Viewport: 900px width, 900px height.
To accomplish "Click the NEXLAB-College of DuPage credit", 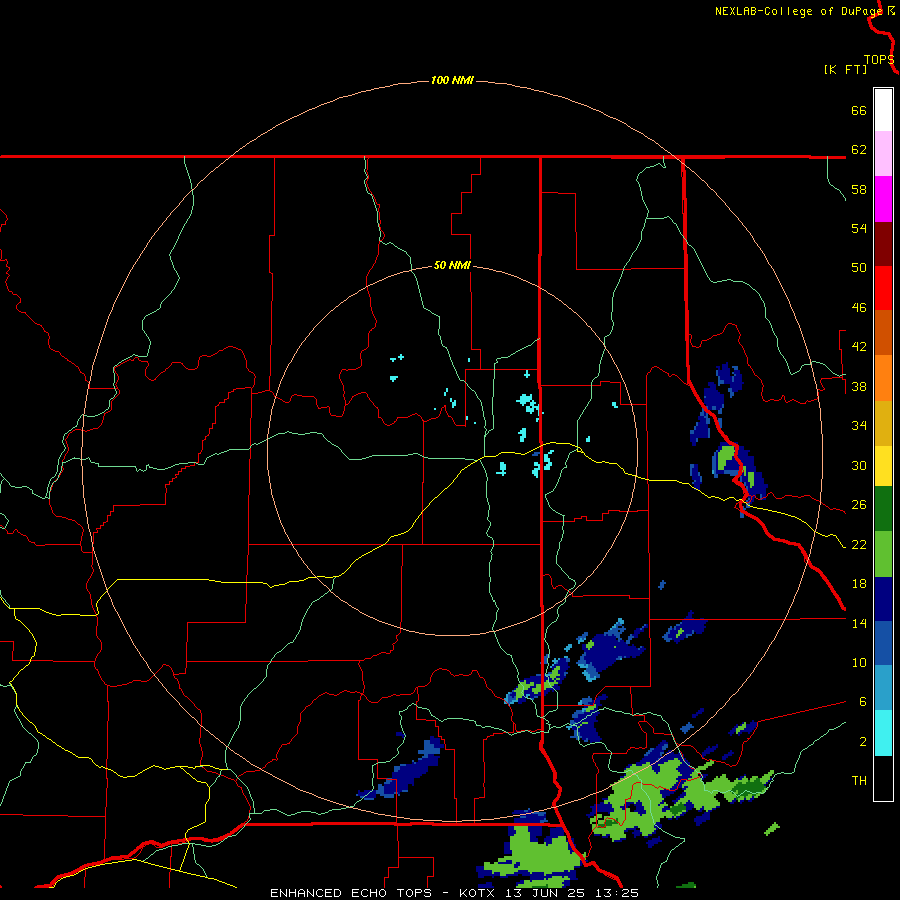I will 798,11.
